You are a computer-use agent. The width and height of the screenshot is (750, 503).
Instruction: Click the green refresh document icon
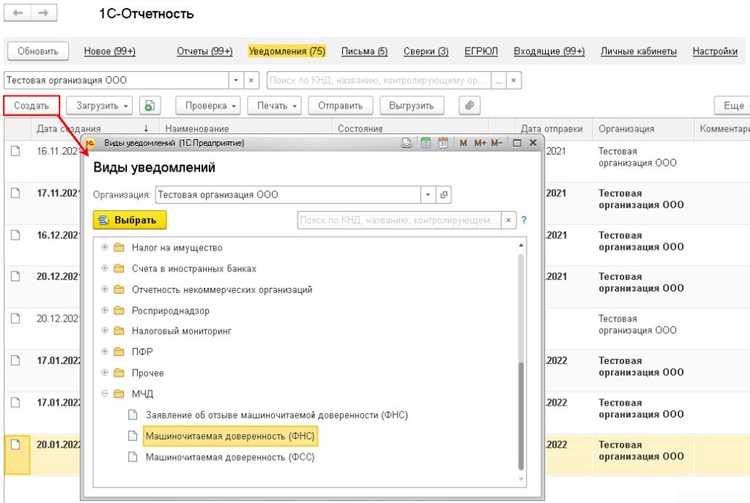coord(150,106)
